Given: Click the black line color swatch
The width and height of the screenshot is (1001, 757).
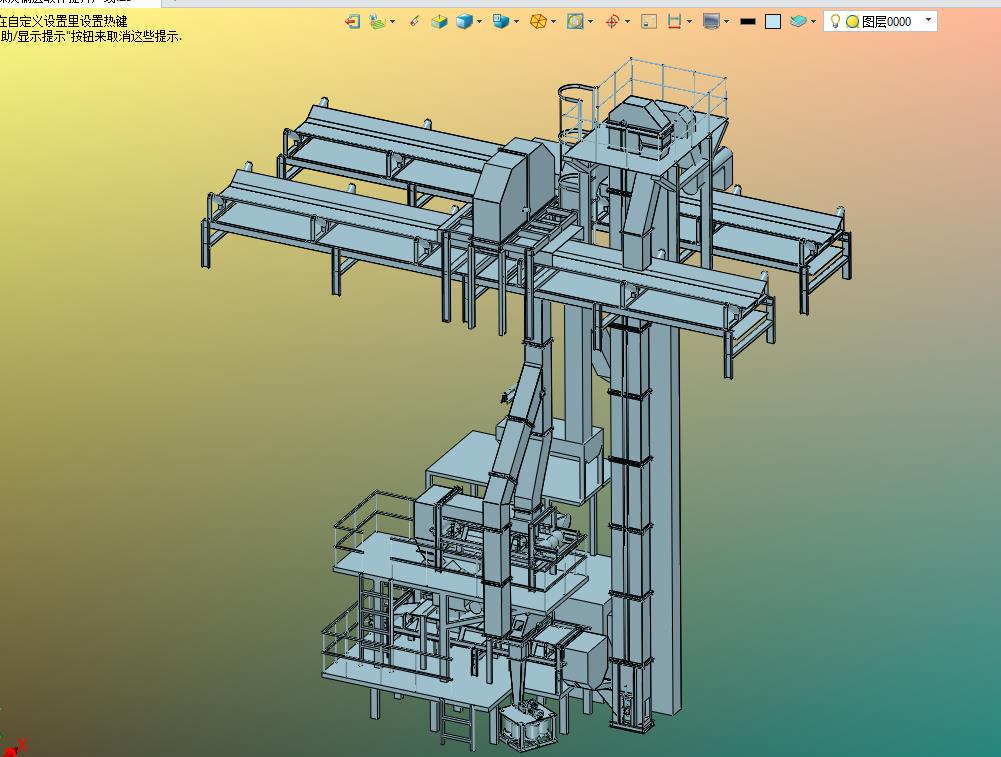Looking at the screenshot, I should click(x=747, y=21).
